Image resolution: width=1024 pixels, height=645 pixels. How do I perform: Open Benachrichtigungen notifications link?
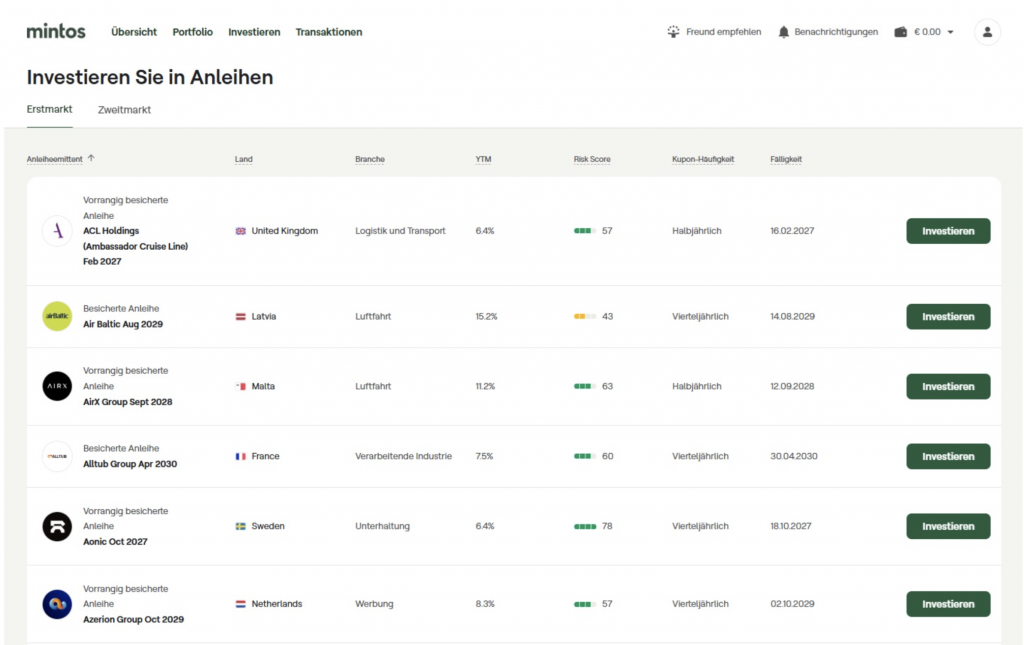[x=836, y=31]
